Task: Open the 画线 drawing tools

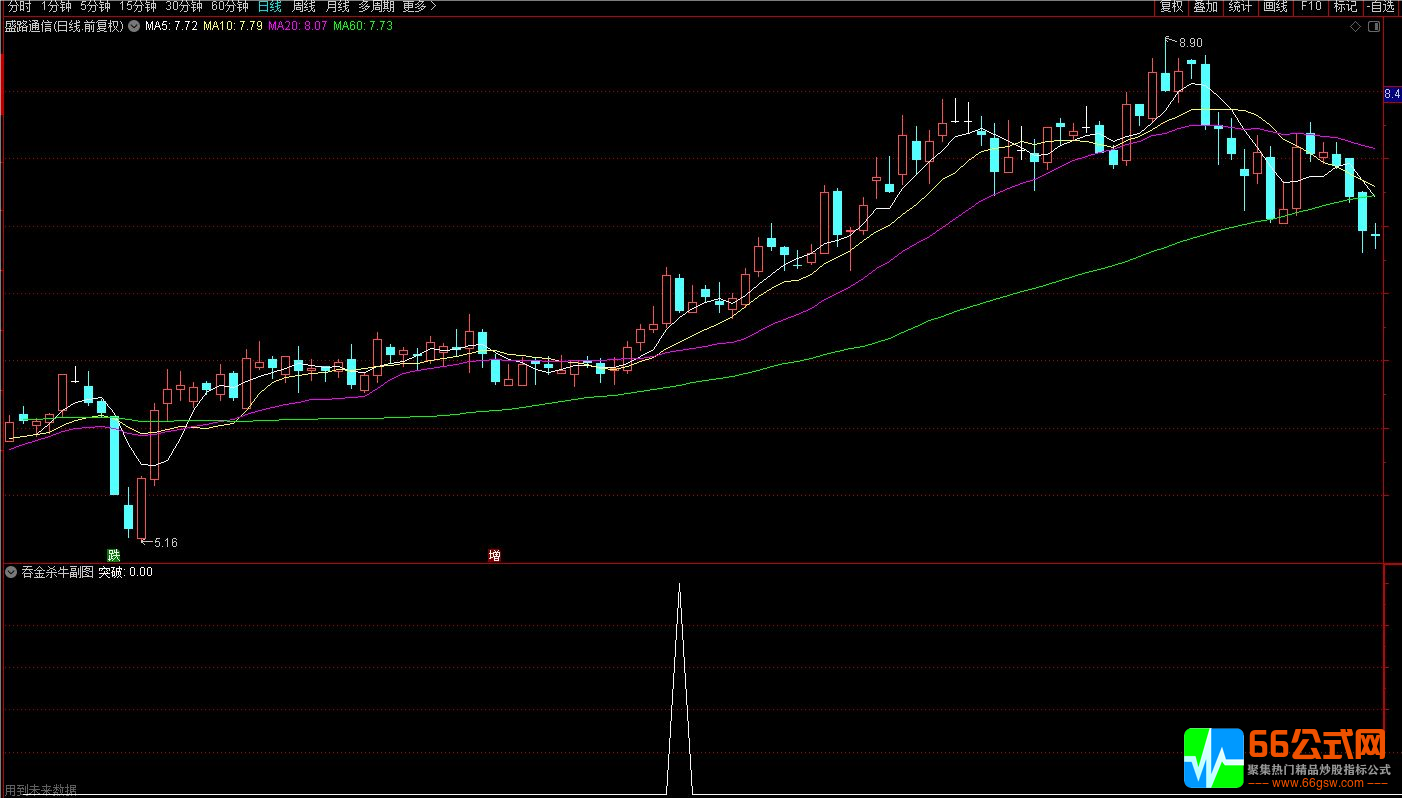Action: pyautogui.click(x=1275, y=6)
